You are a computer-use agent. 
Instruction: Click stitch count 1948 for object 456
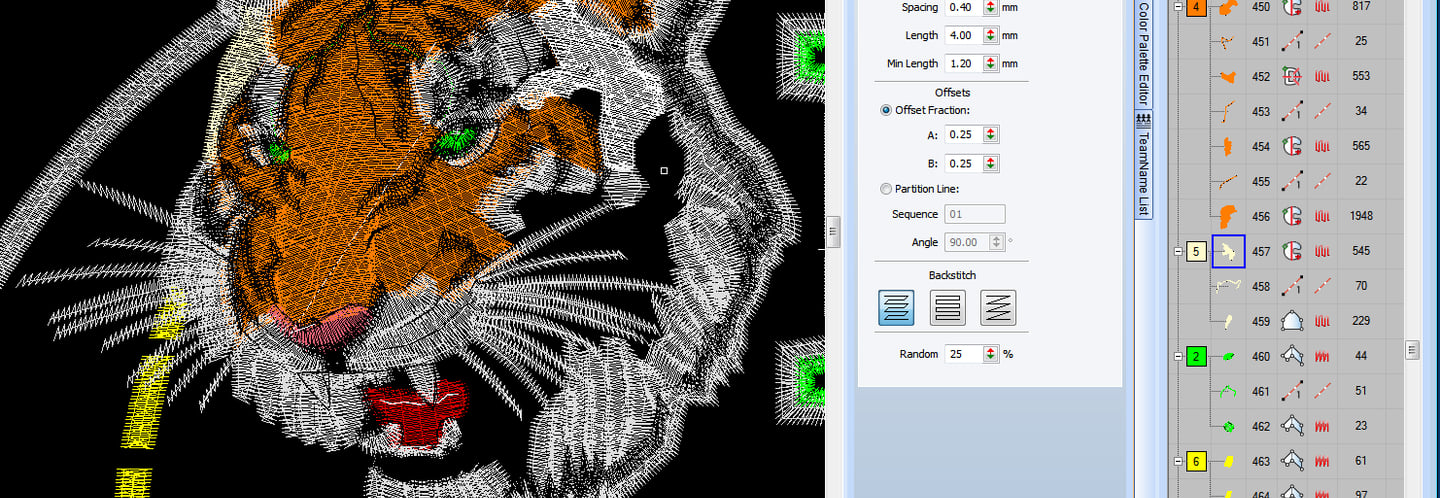(1360, 216)
